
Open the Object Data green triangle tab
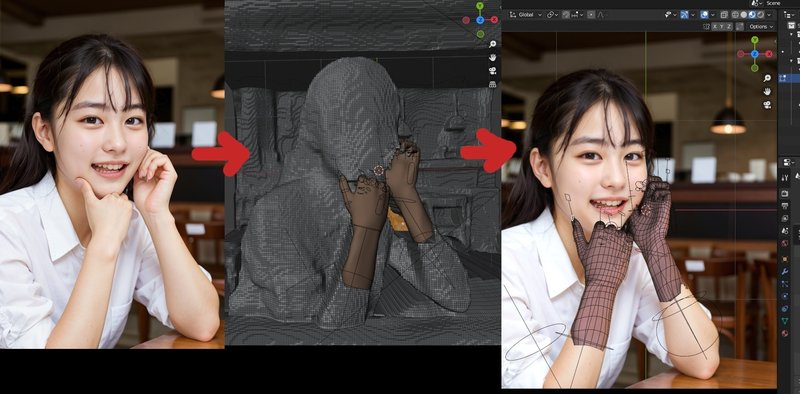(785, 321)
